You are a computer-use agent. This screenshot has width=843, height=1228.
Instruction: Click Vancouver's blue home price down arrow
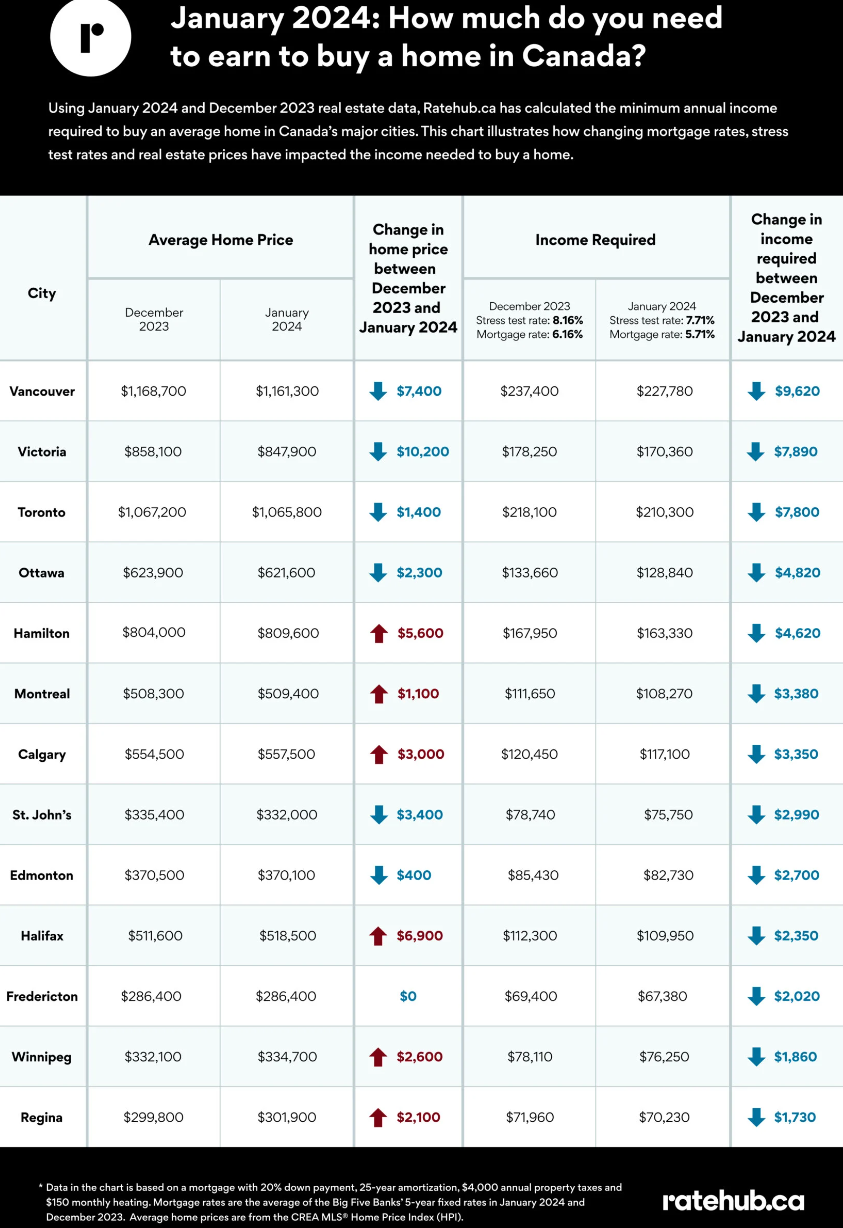378,391
